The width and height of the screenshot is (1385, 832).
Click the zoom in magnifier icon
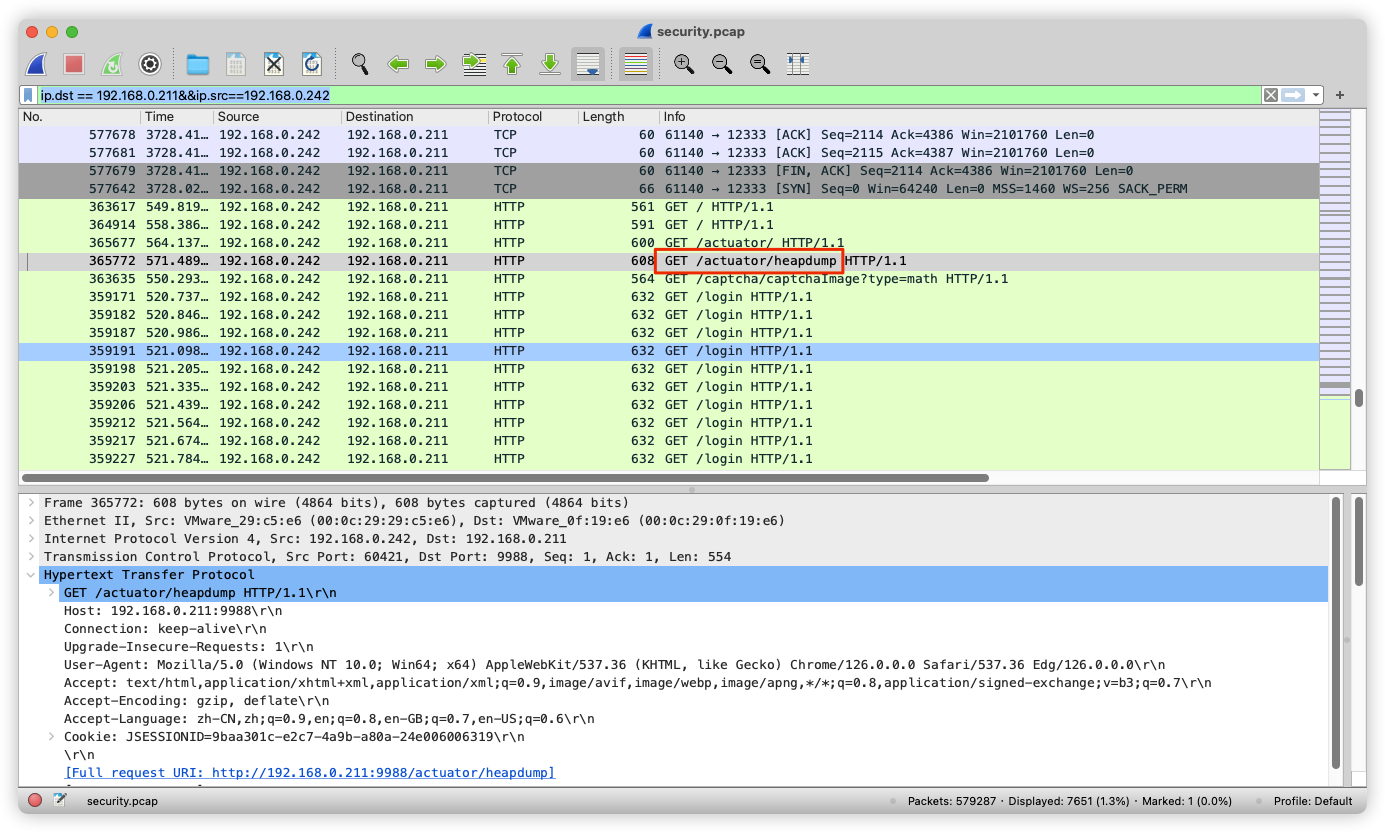pos(684,65)
